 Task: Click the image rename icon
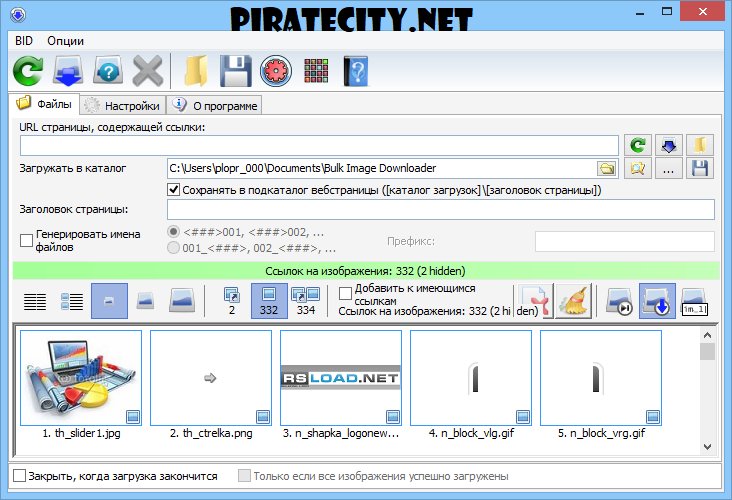pyautogui.click(x=694, y=301)
